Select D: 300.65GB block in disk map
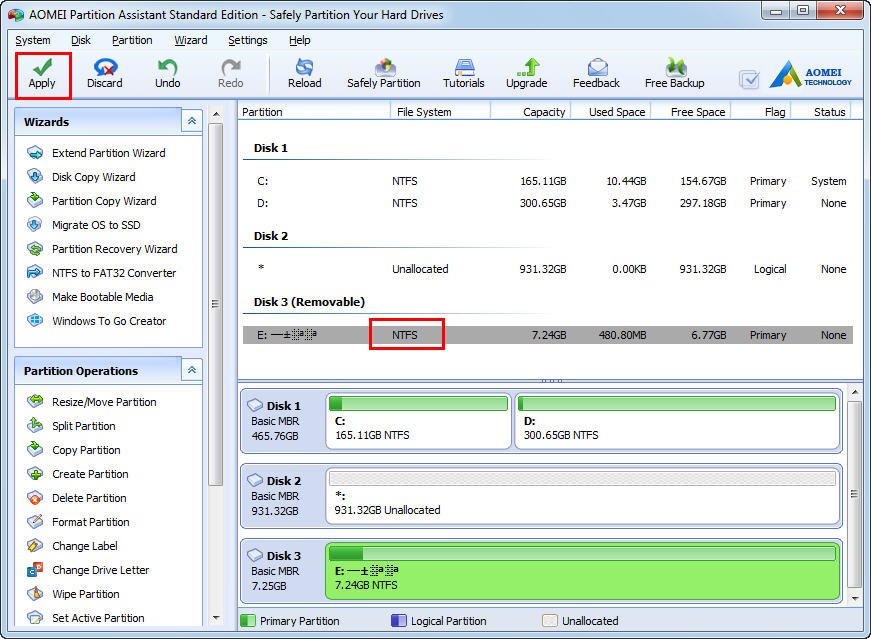Screen dimensions: 871x639 [x=677, y=420]
